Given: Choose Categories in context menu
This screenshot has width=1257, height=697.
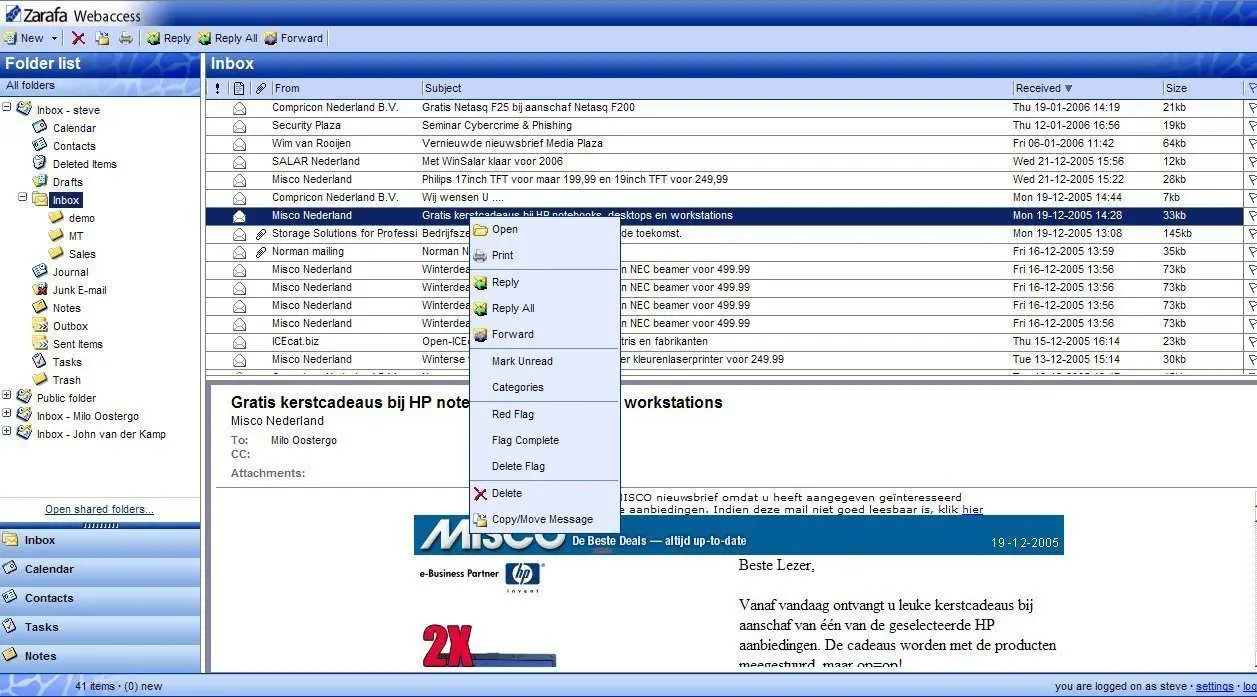Looking at the screenshot, I should 545,387.
